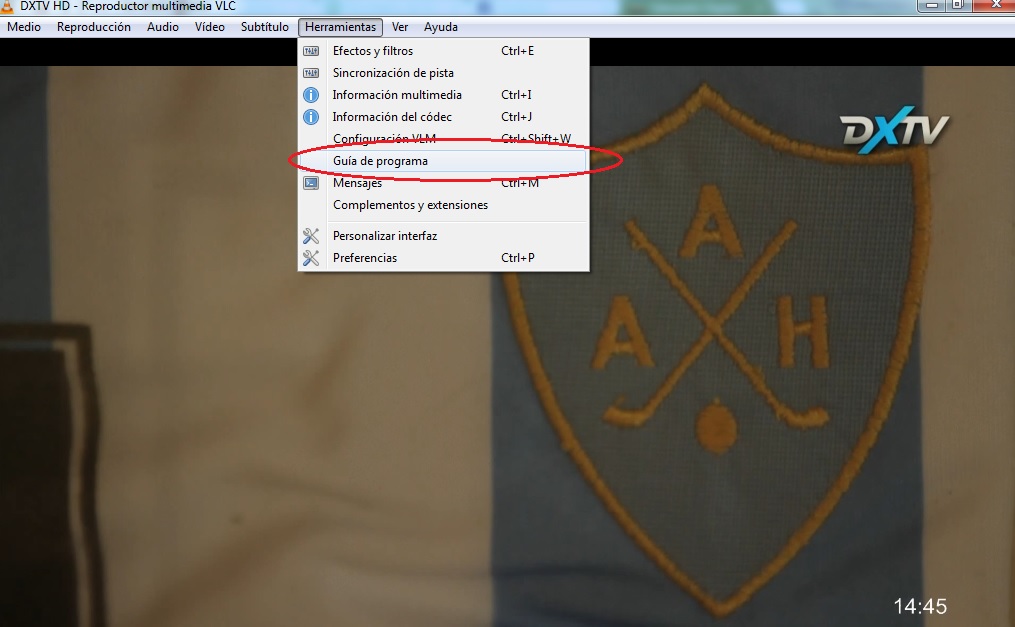This screenshot has width=1015, height=627.
Task: Open the Medio menu
Action: point(24,27)
